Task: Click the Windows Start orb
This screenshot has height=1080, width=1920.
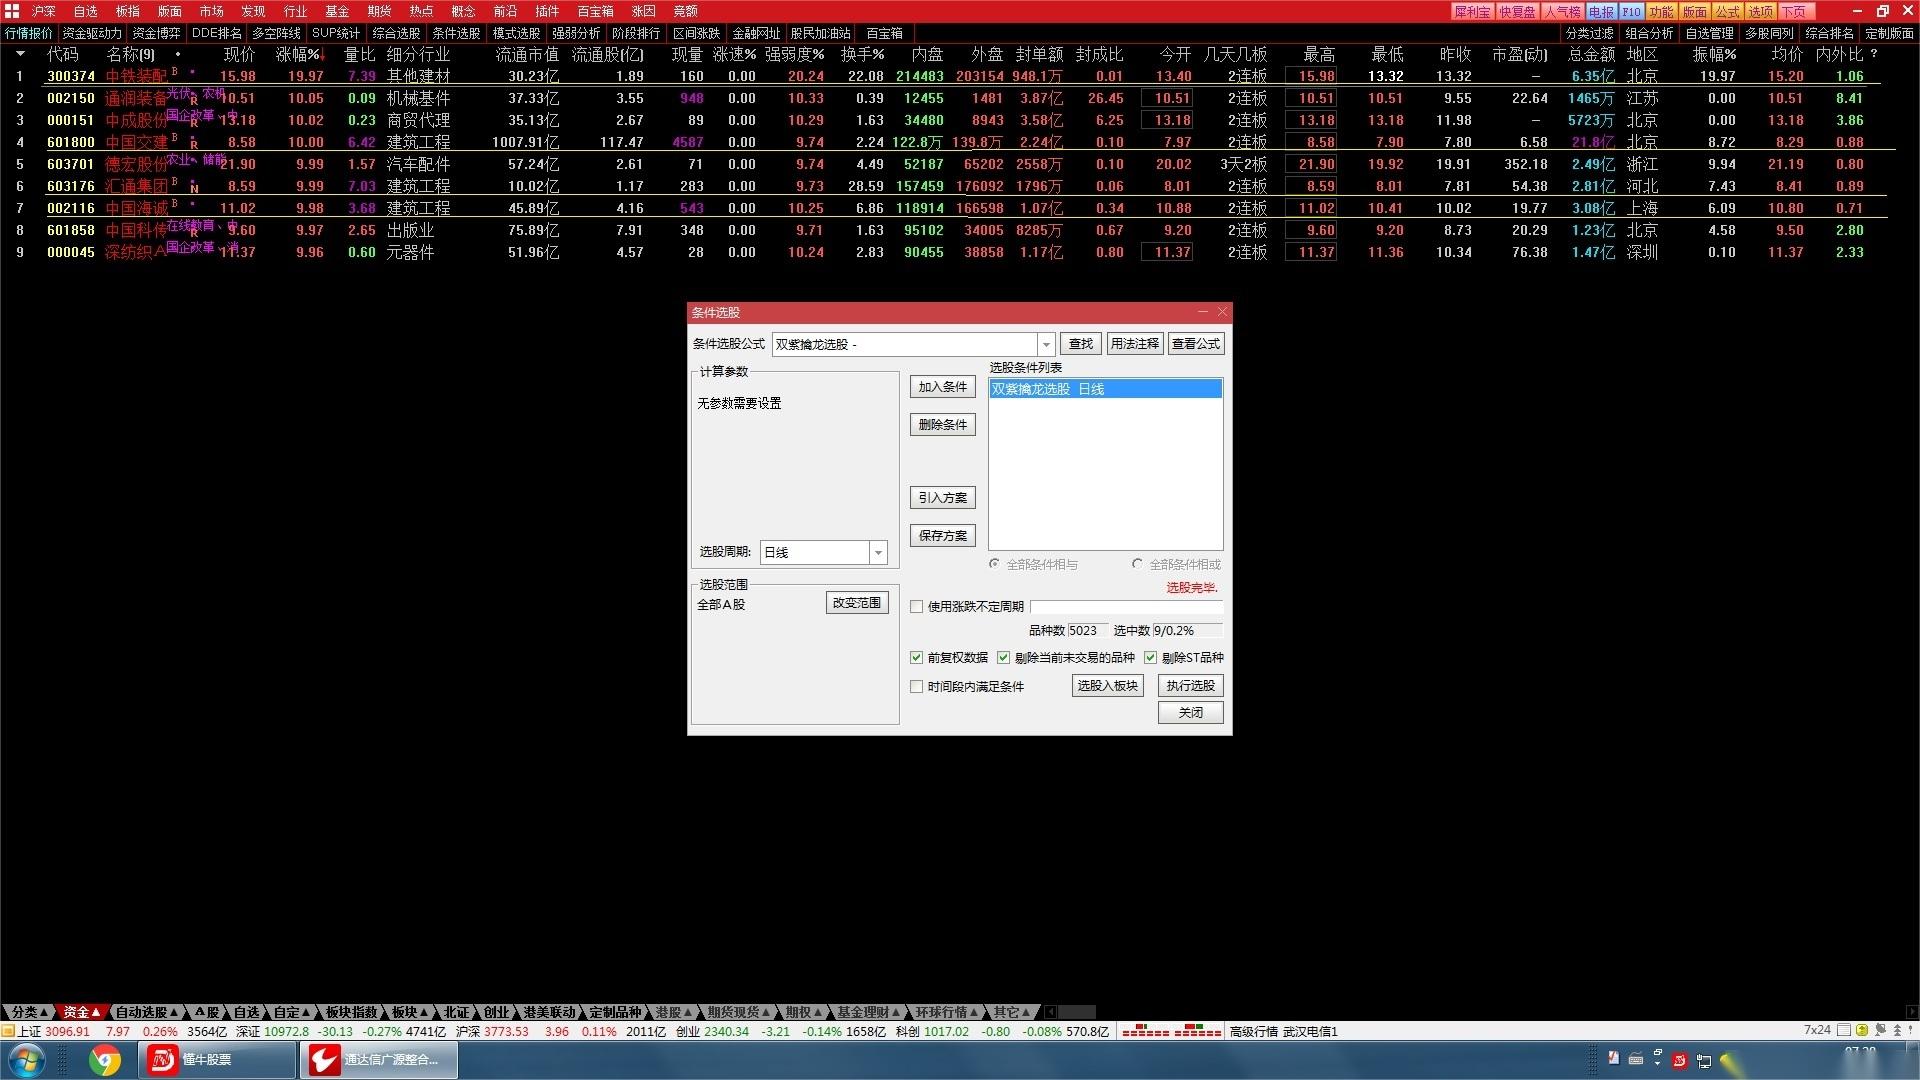Action: click(27, 1059)
